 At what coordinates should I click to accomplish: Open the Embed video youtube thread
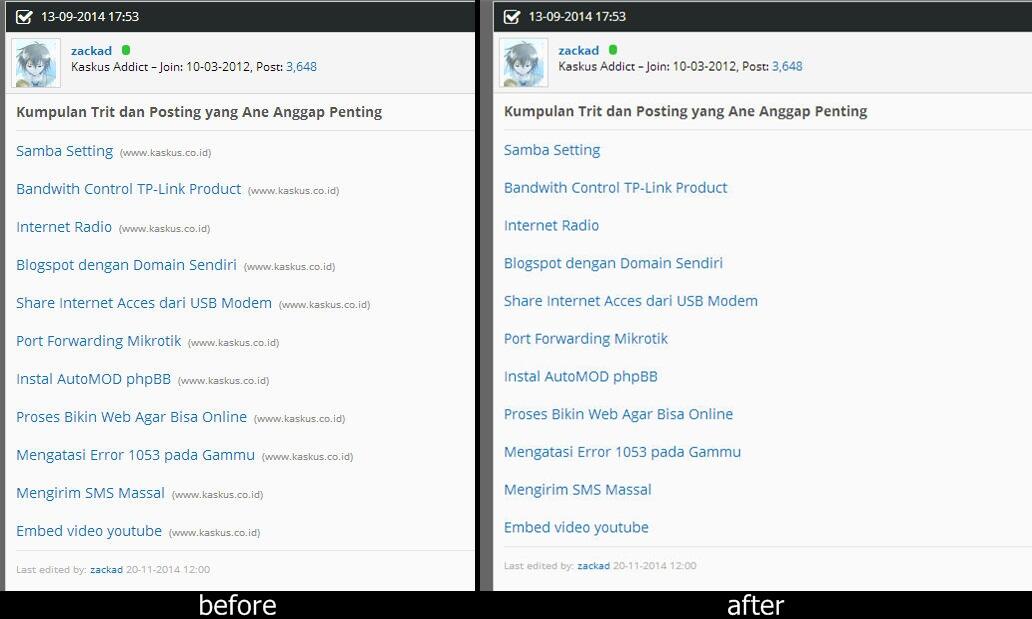(88, 531)
